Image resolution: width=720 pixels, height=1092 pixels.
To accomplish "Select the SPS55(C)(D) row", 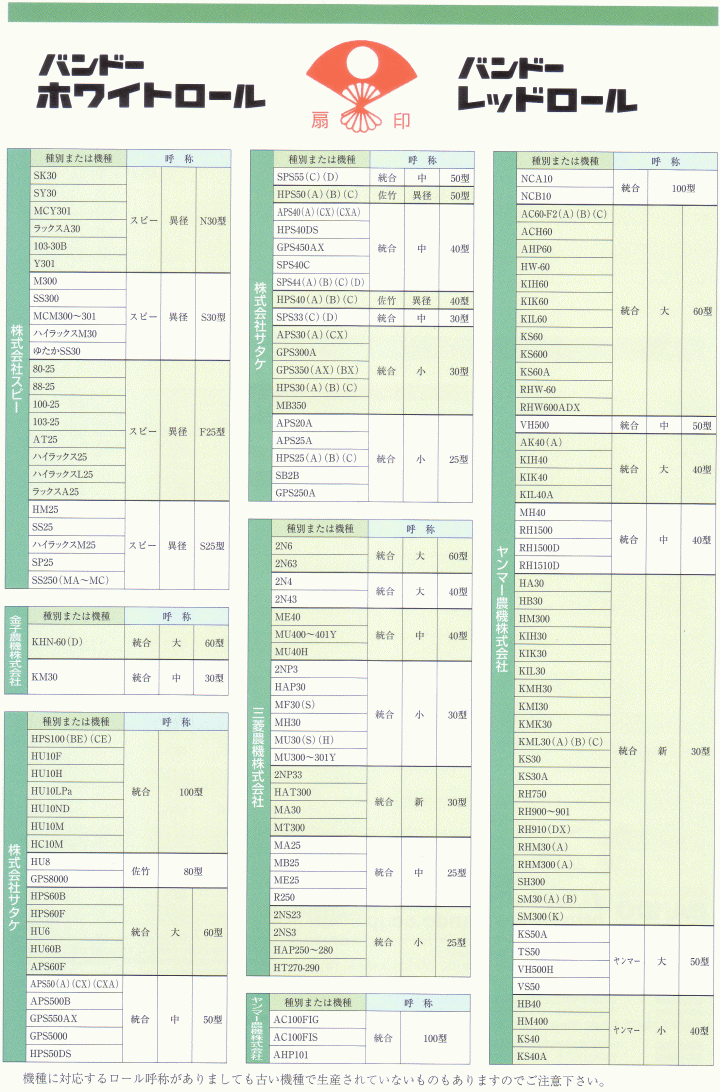I will [322, 177].
